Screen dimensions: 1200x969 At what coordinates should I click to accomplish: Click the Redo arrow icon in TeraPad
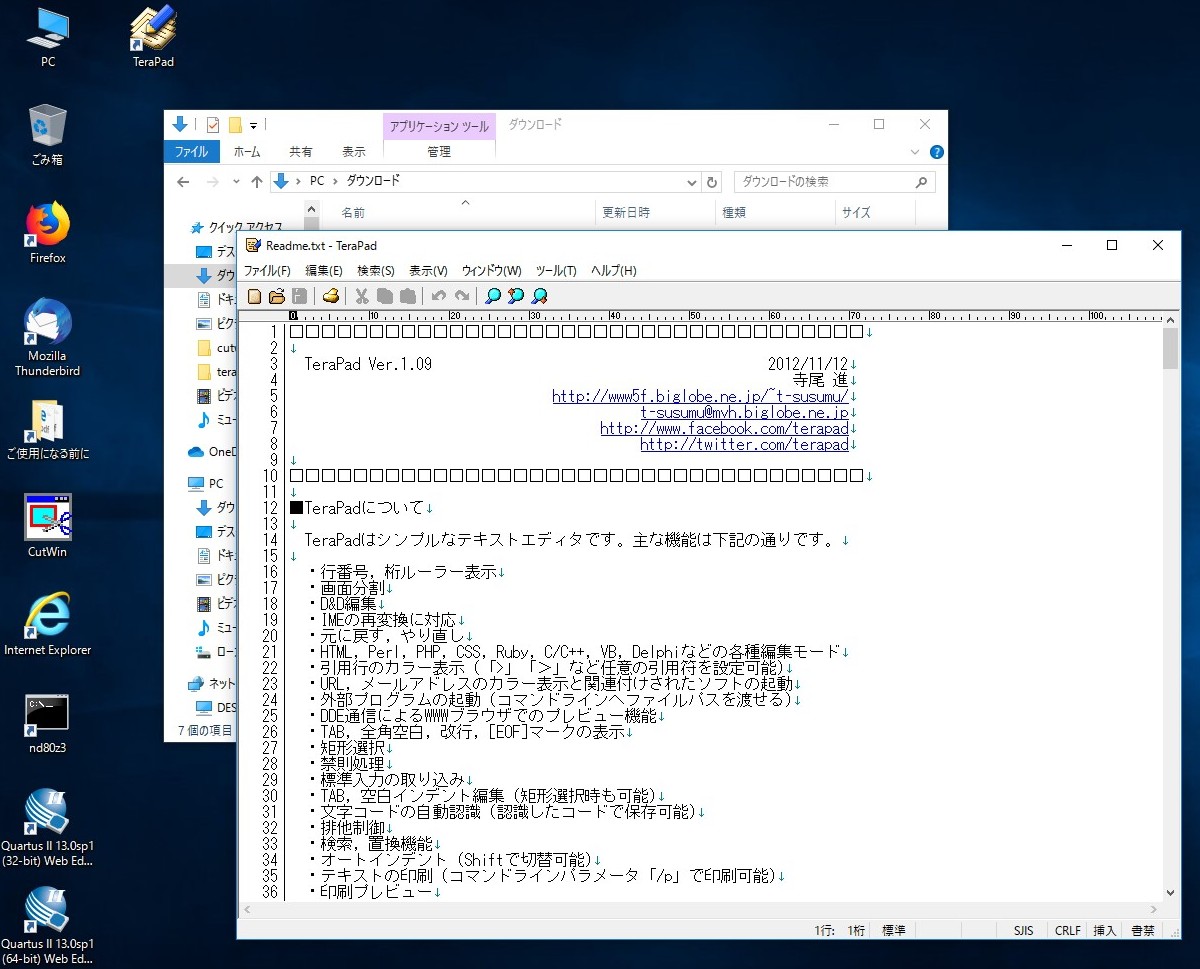(x=461, y=296)
